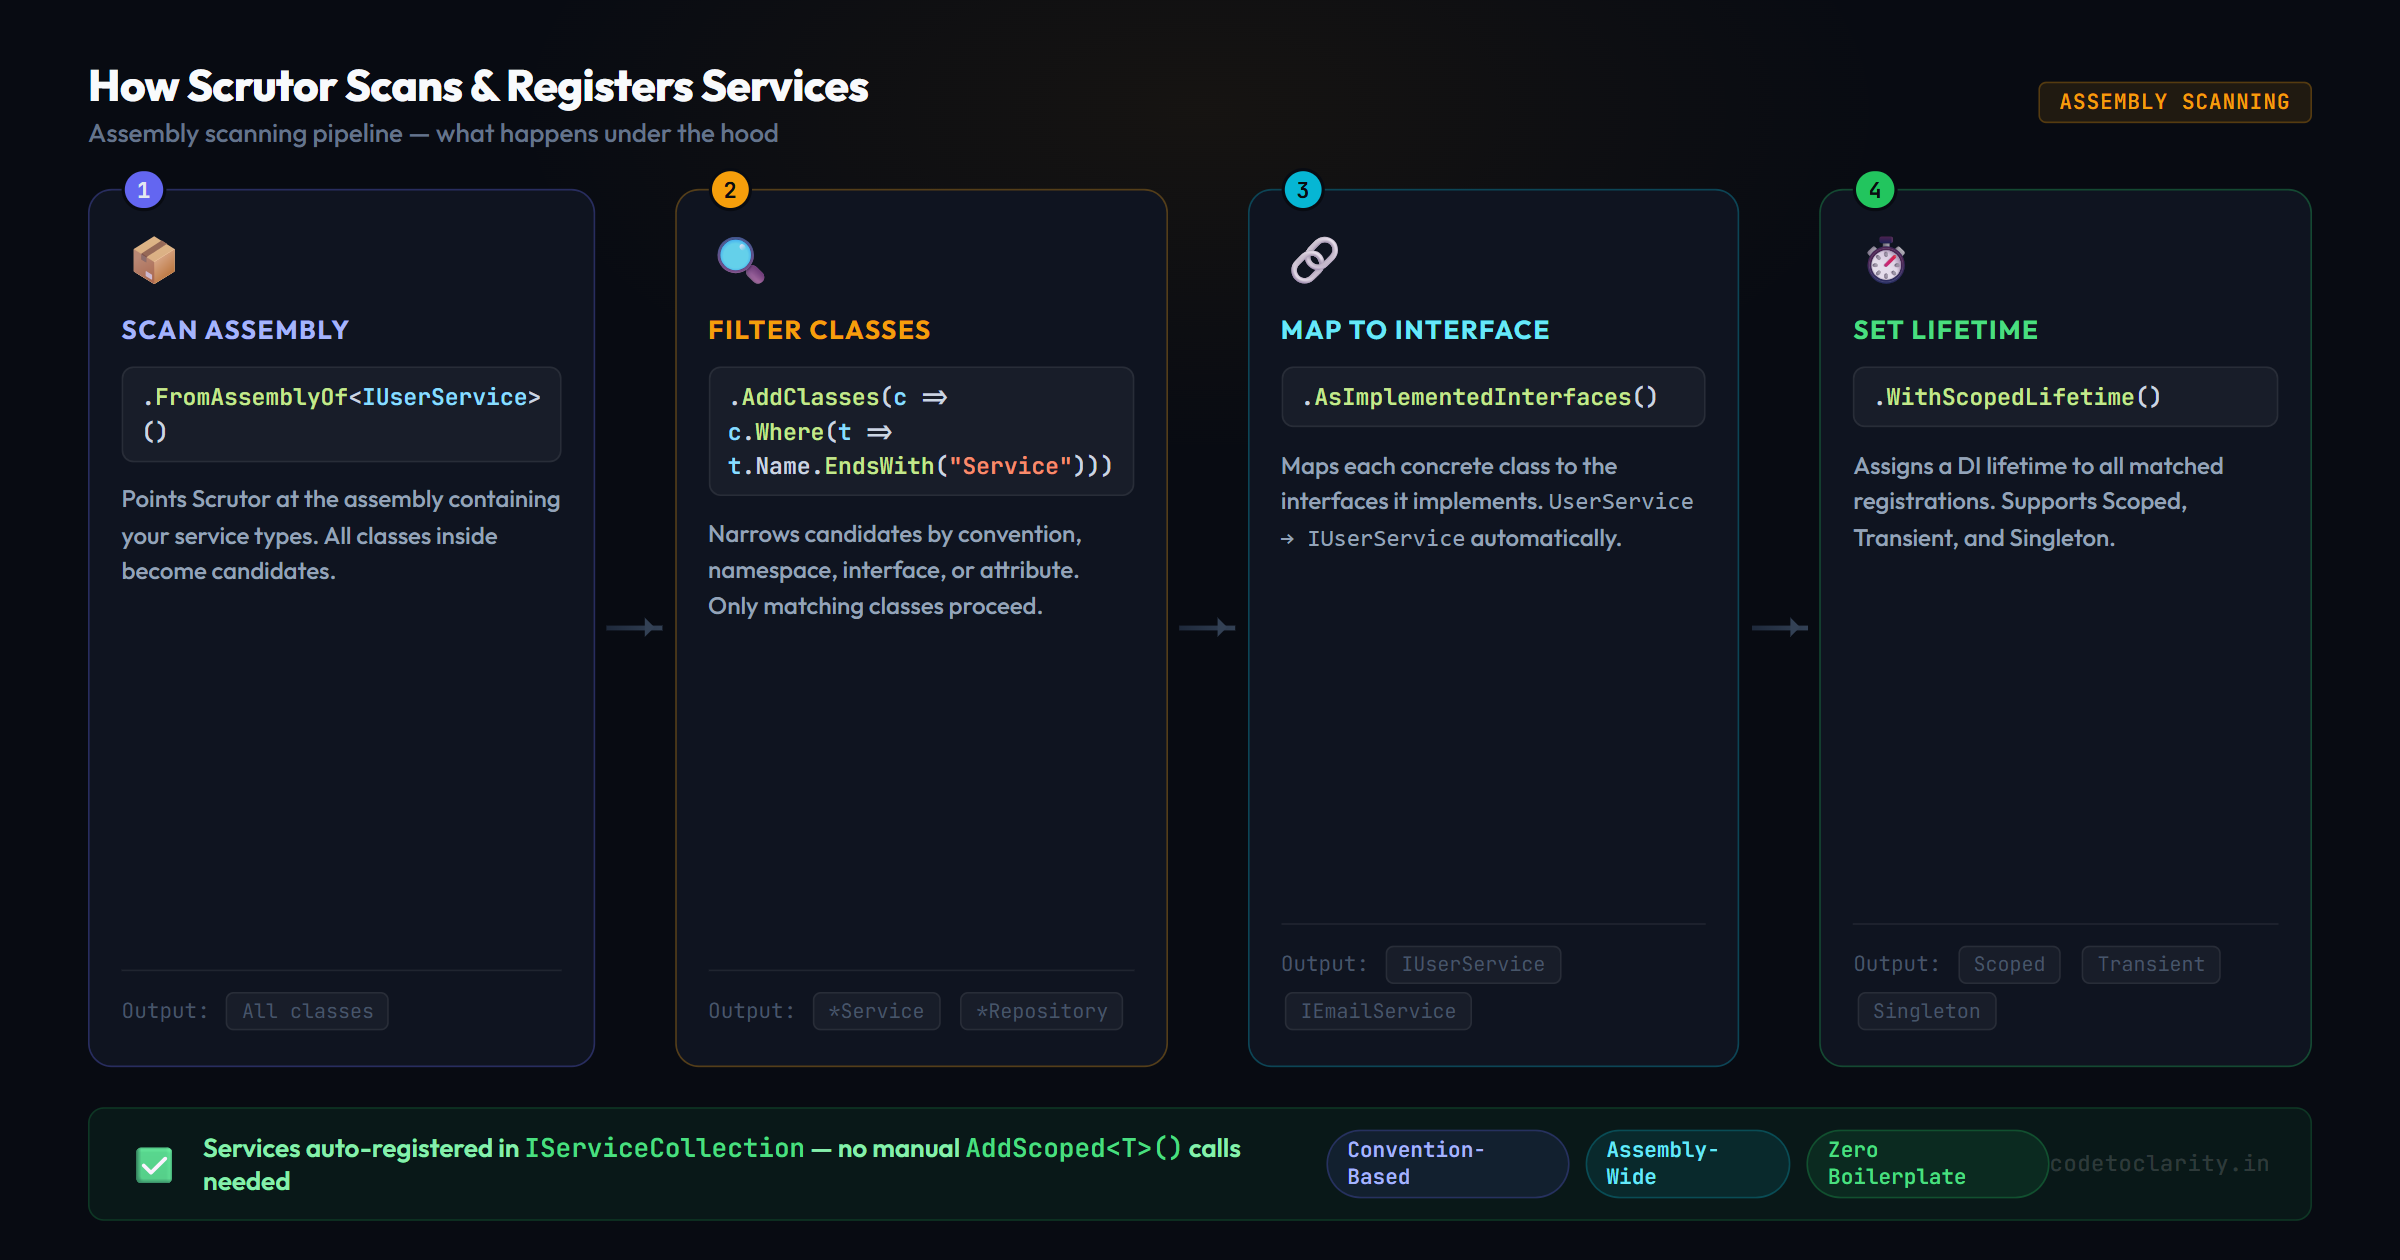Toggle the green services auto-registered checkbox

[x=154, y=1163]
